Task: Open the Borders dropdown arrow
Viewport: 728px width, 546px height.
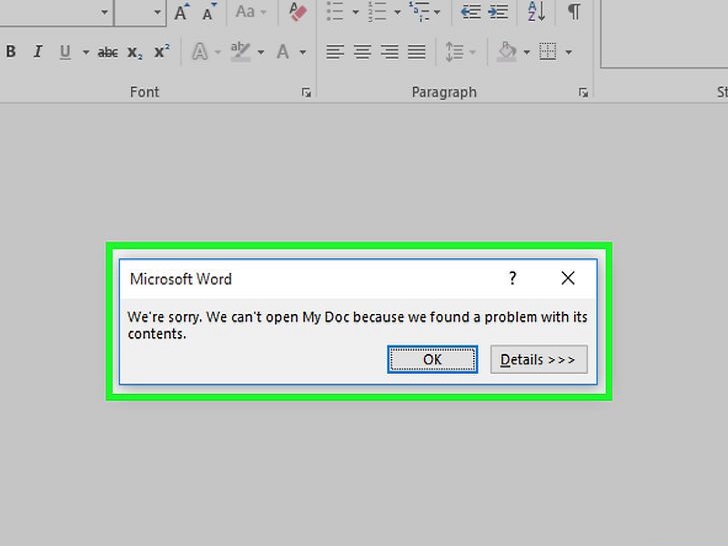Action: click(x=568, y=52)
